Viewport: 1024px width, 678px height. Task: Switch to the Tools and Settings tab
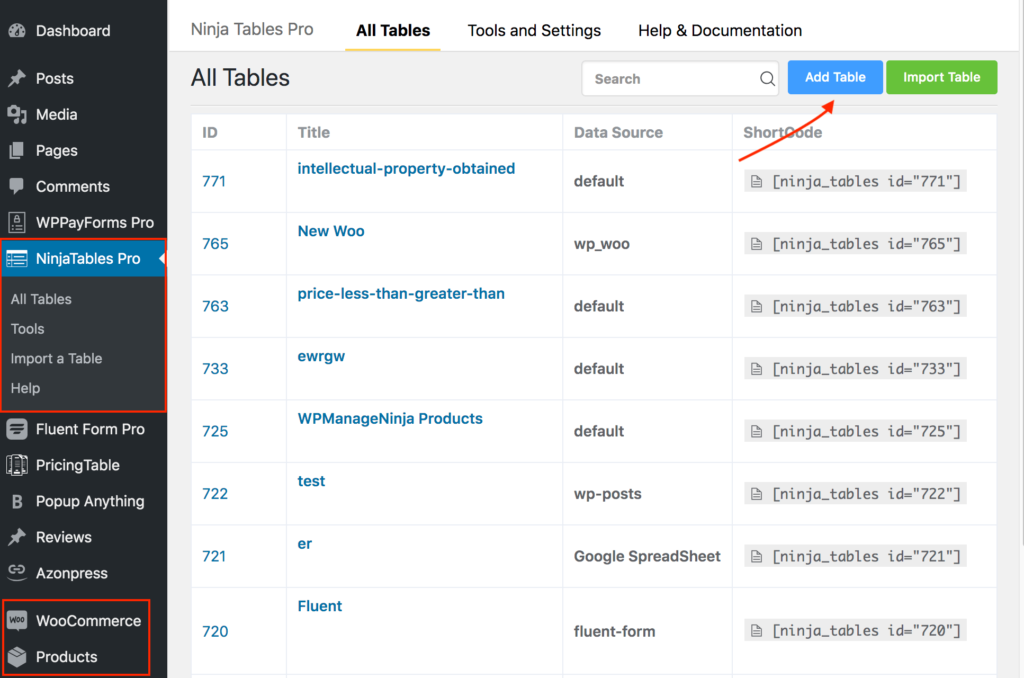pyautogui.click(x=534, y=30)
